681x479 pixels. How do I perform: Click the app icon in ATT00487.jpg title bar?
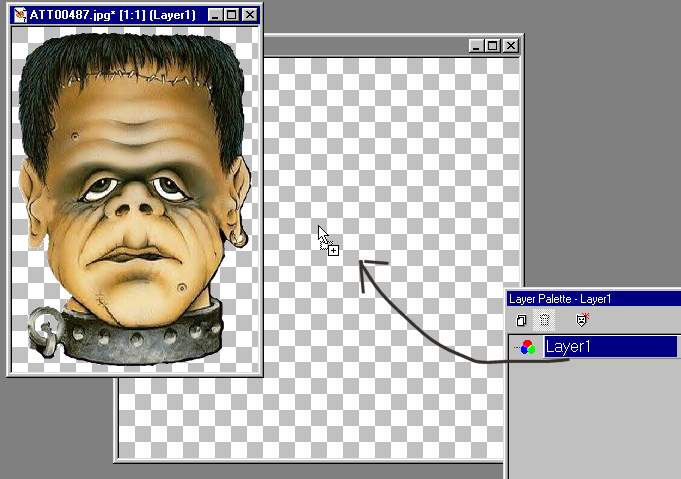(x=20, y=15)
